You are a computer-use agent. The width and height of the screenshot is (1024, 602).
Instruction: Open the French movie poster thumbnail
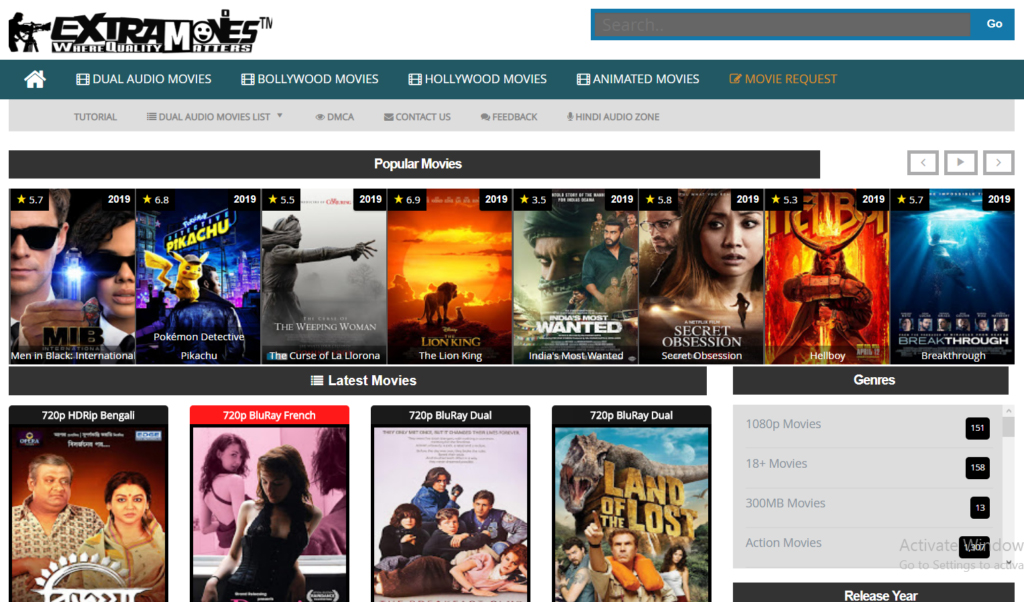[x=269, y=514]
